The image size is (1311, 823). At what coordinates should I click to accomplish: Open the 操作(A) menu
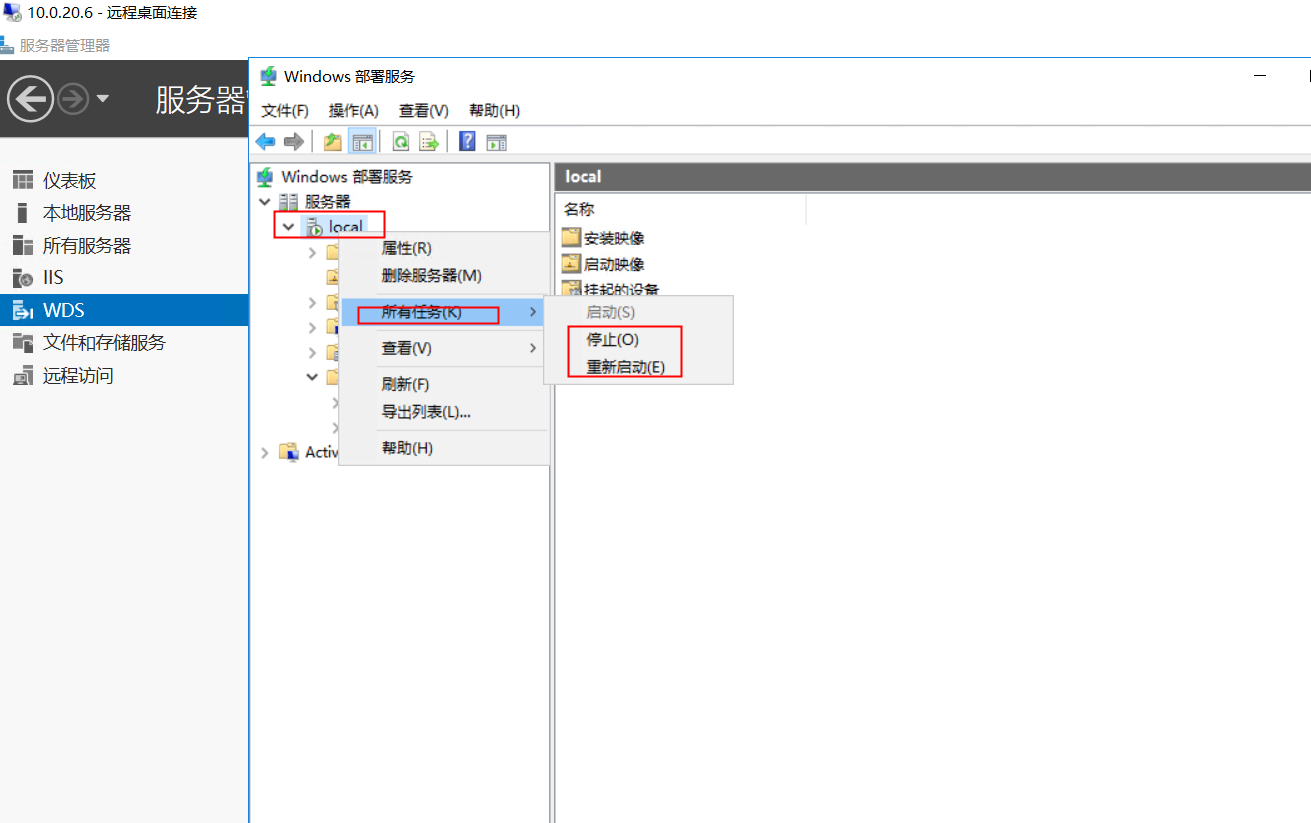click(x=354, y=110)
